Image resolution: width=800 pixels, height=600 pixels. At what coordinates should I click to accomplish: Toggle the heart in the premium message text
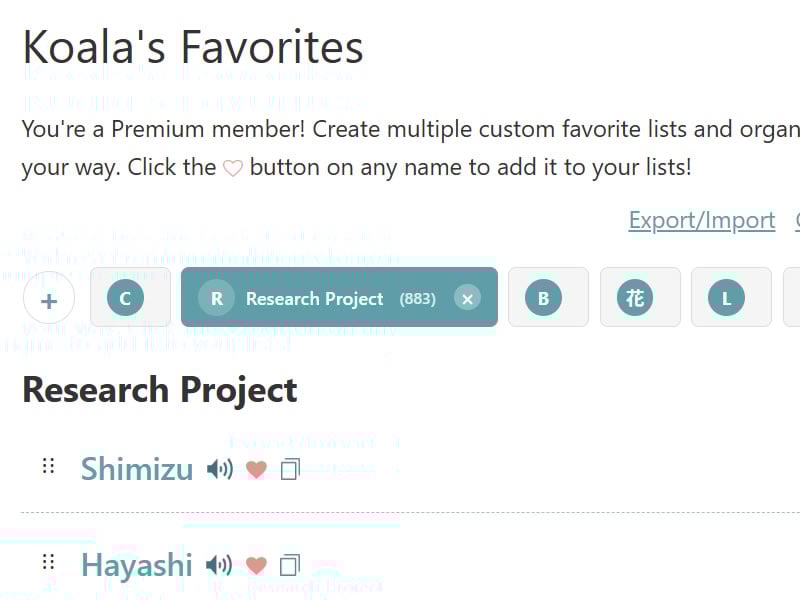tap(232, 167)
